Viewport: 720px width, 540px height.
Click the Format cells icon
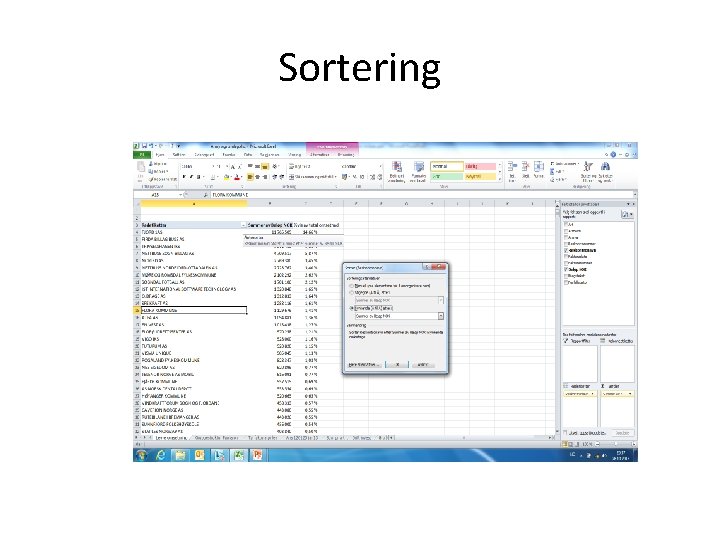point(539,167)
